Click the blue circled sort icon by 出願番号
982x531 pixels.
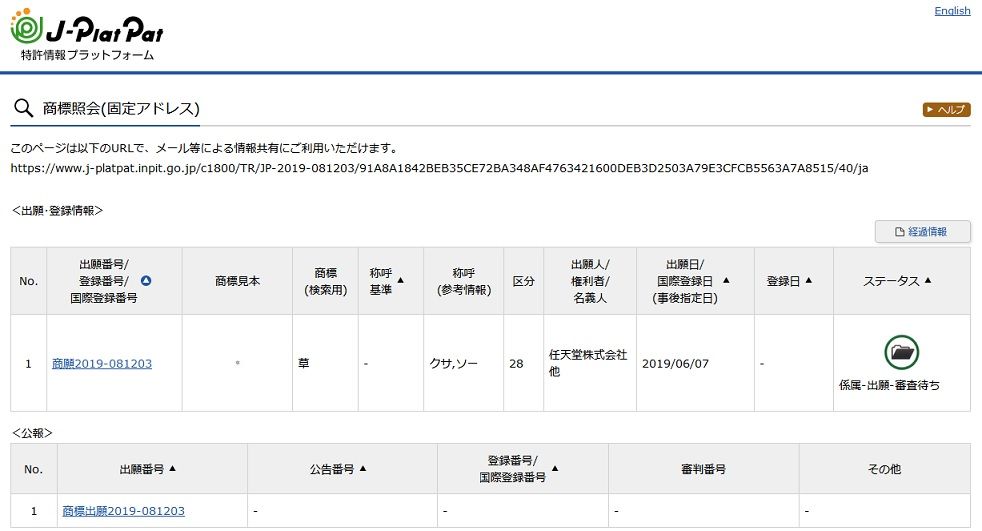(x=146, y=281)
